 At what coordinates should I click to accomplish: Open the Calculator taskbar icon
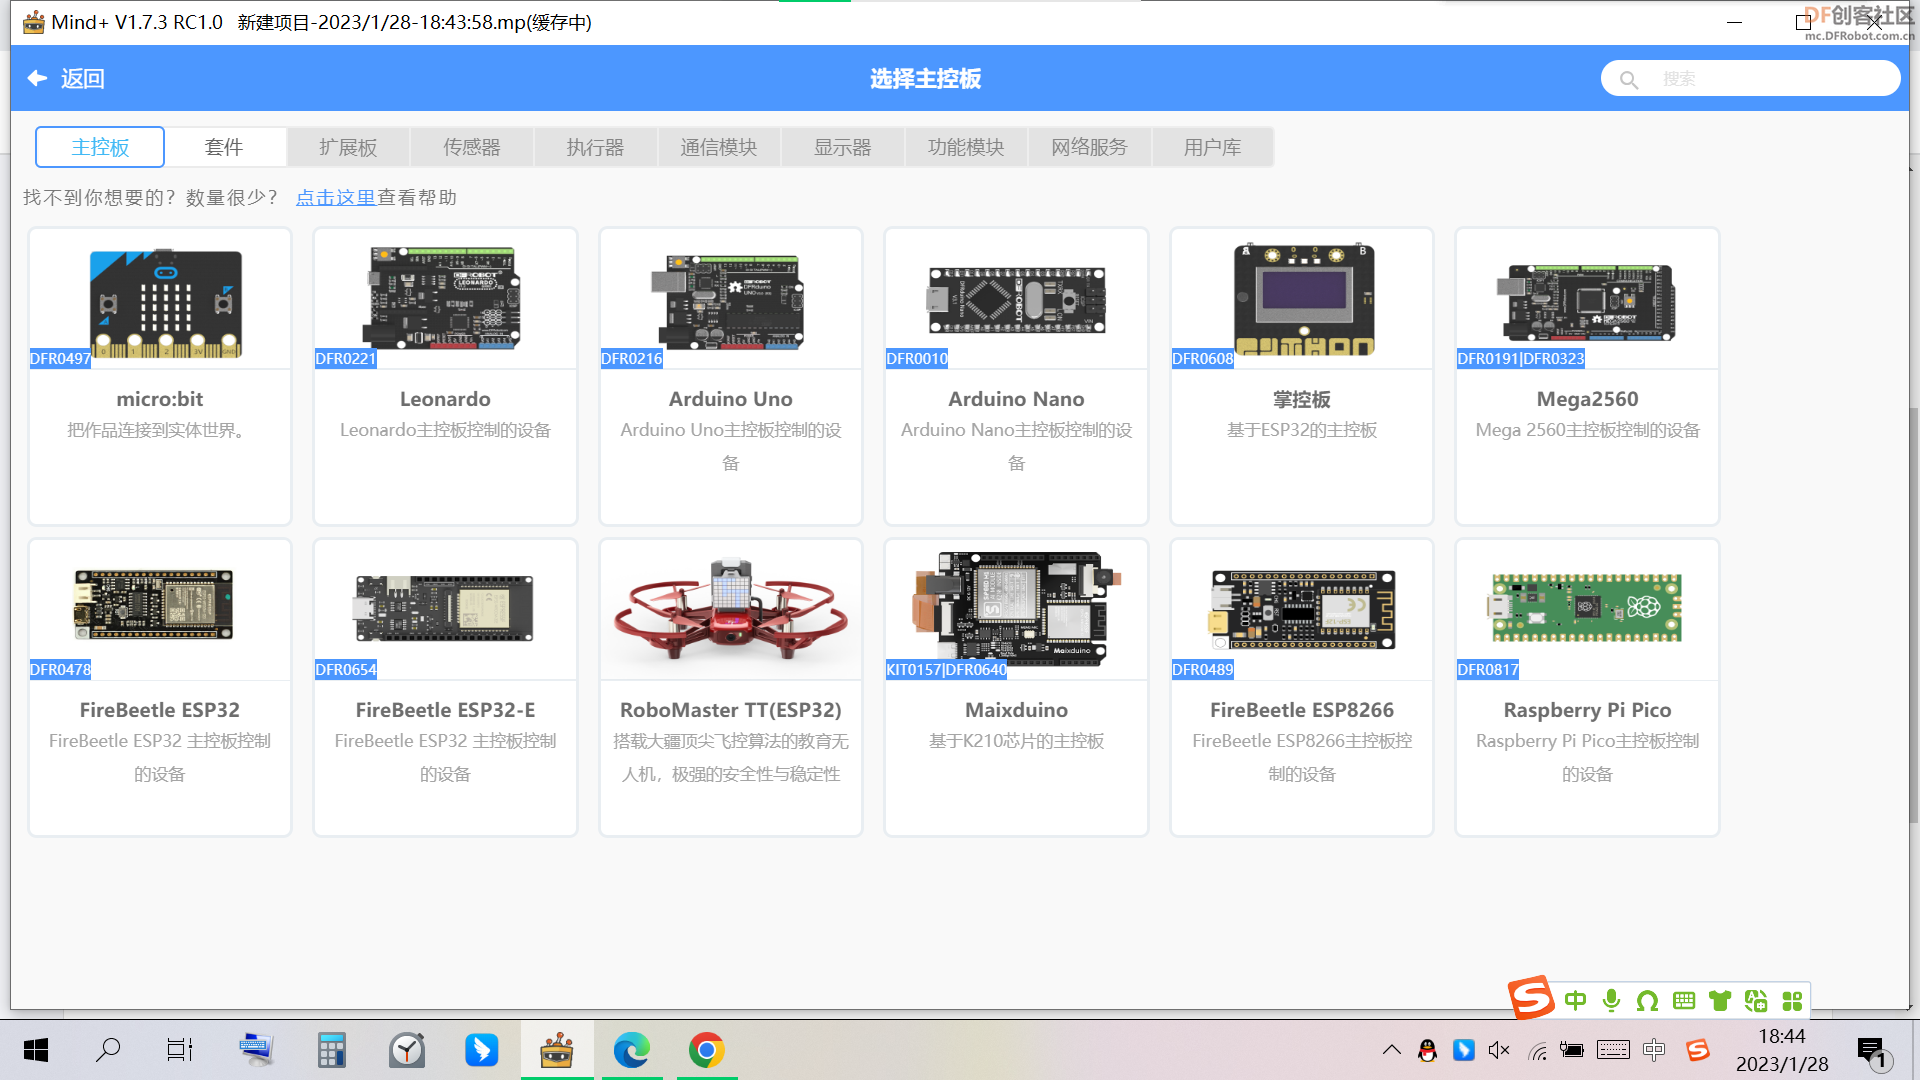tap(331, 1050)
